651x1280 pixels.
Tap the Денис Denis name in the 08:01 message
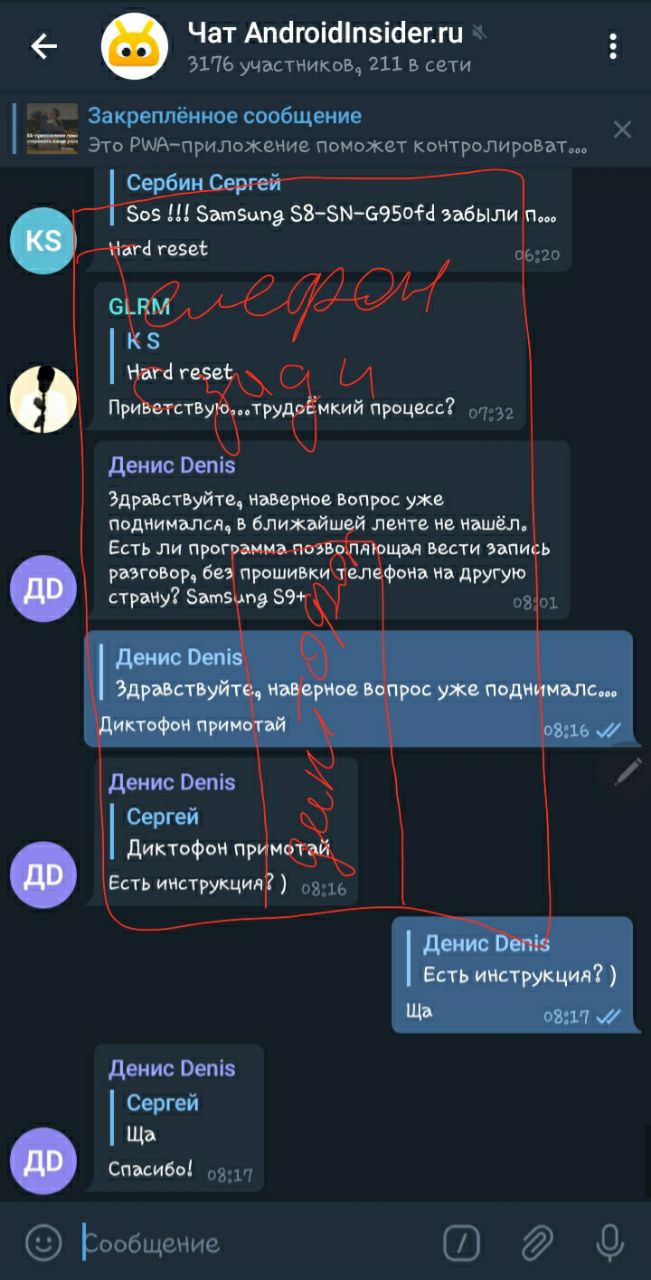click(172, 466)
